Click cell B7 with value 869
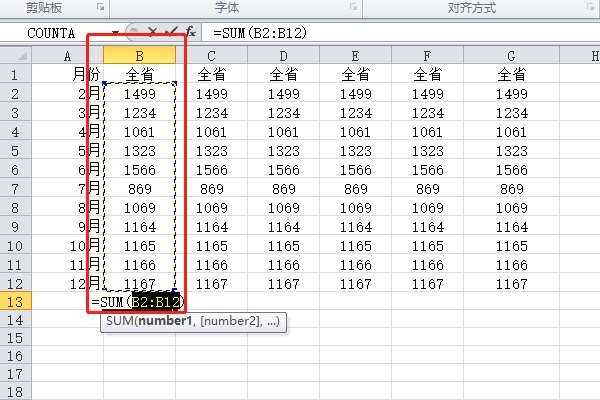Image resolution: width=600 pixels, height=400 pixels. tap(140, 188)
